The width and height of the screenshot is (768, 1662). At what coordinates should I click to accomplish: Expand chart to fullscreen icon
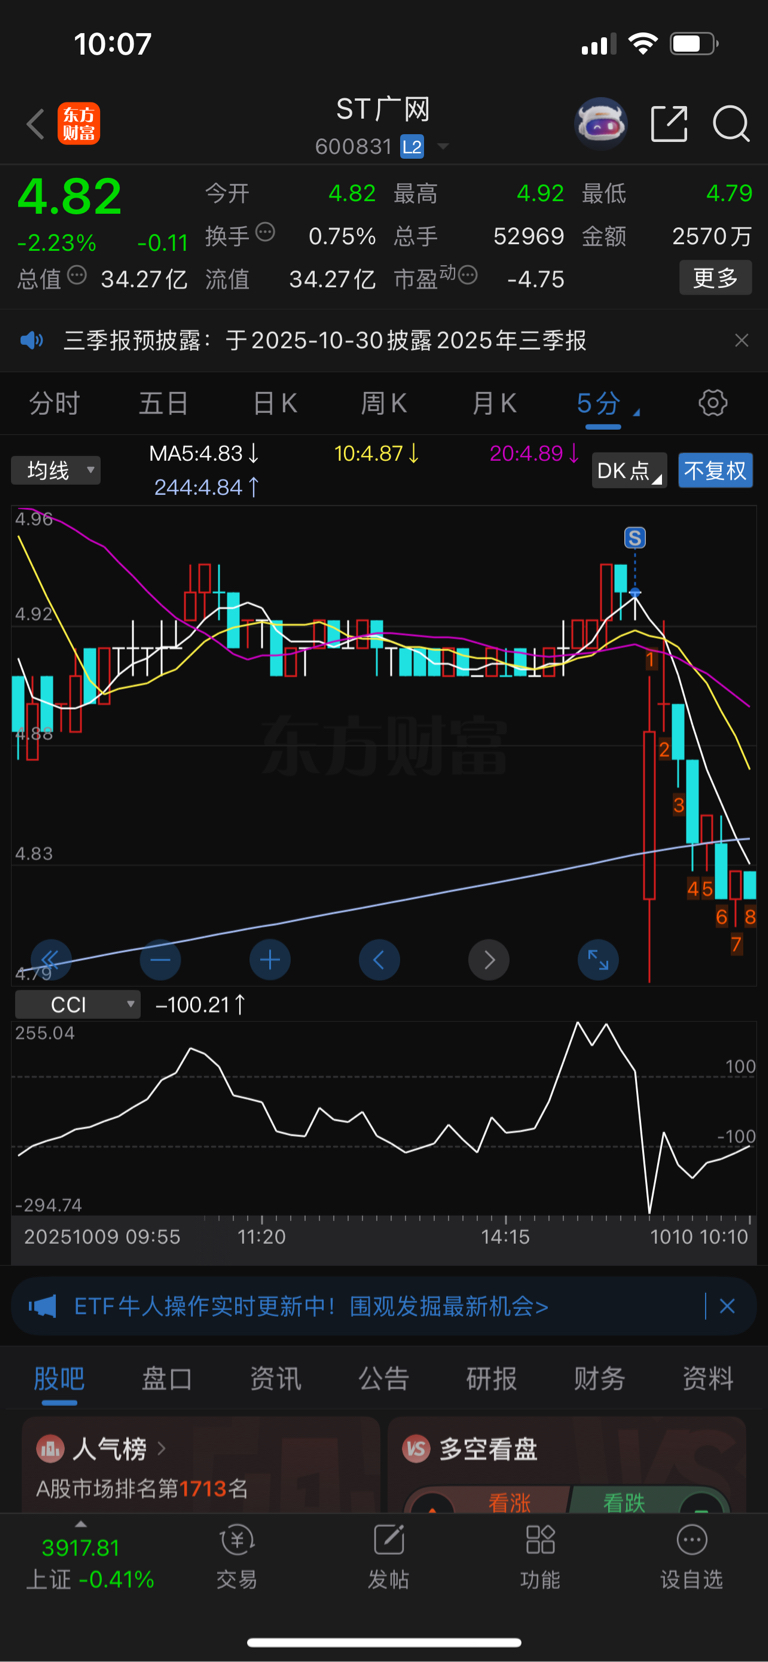pos(598,960)
